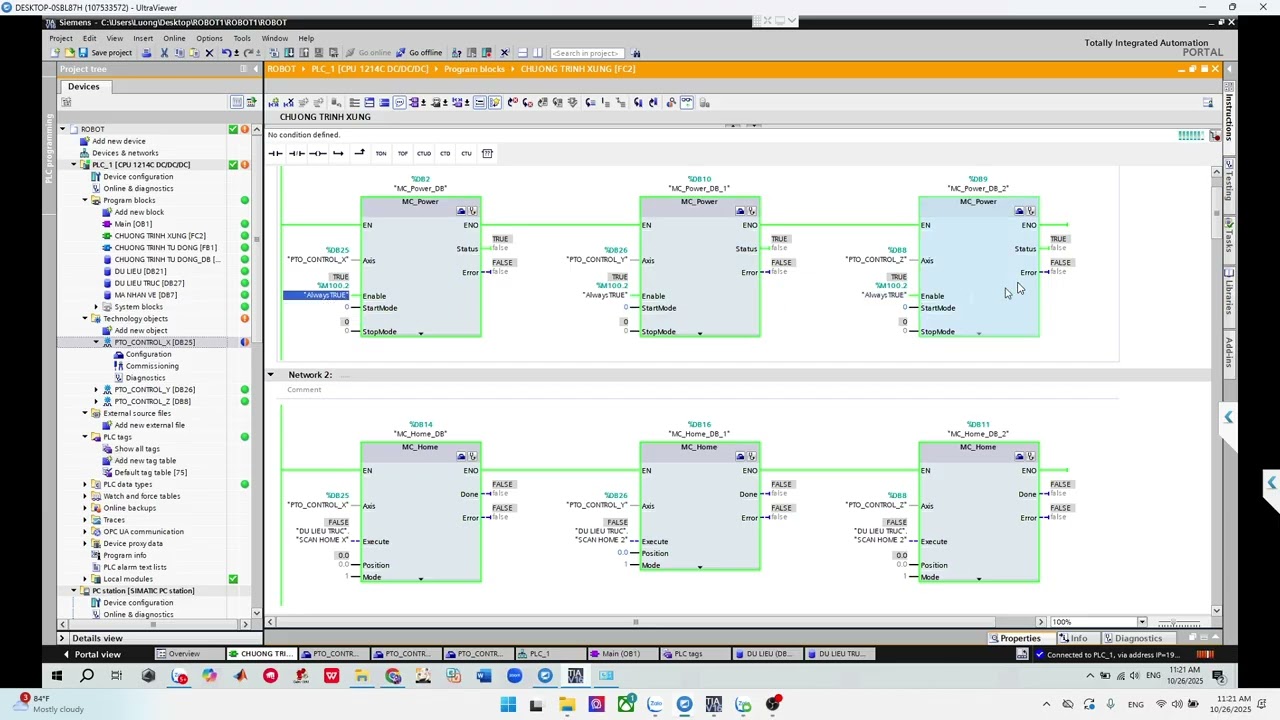Open the Online menu
Screen dimensions: 1280x720
174,38
